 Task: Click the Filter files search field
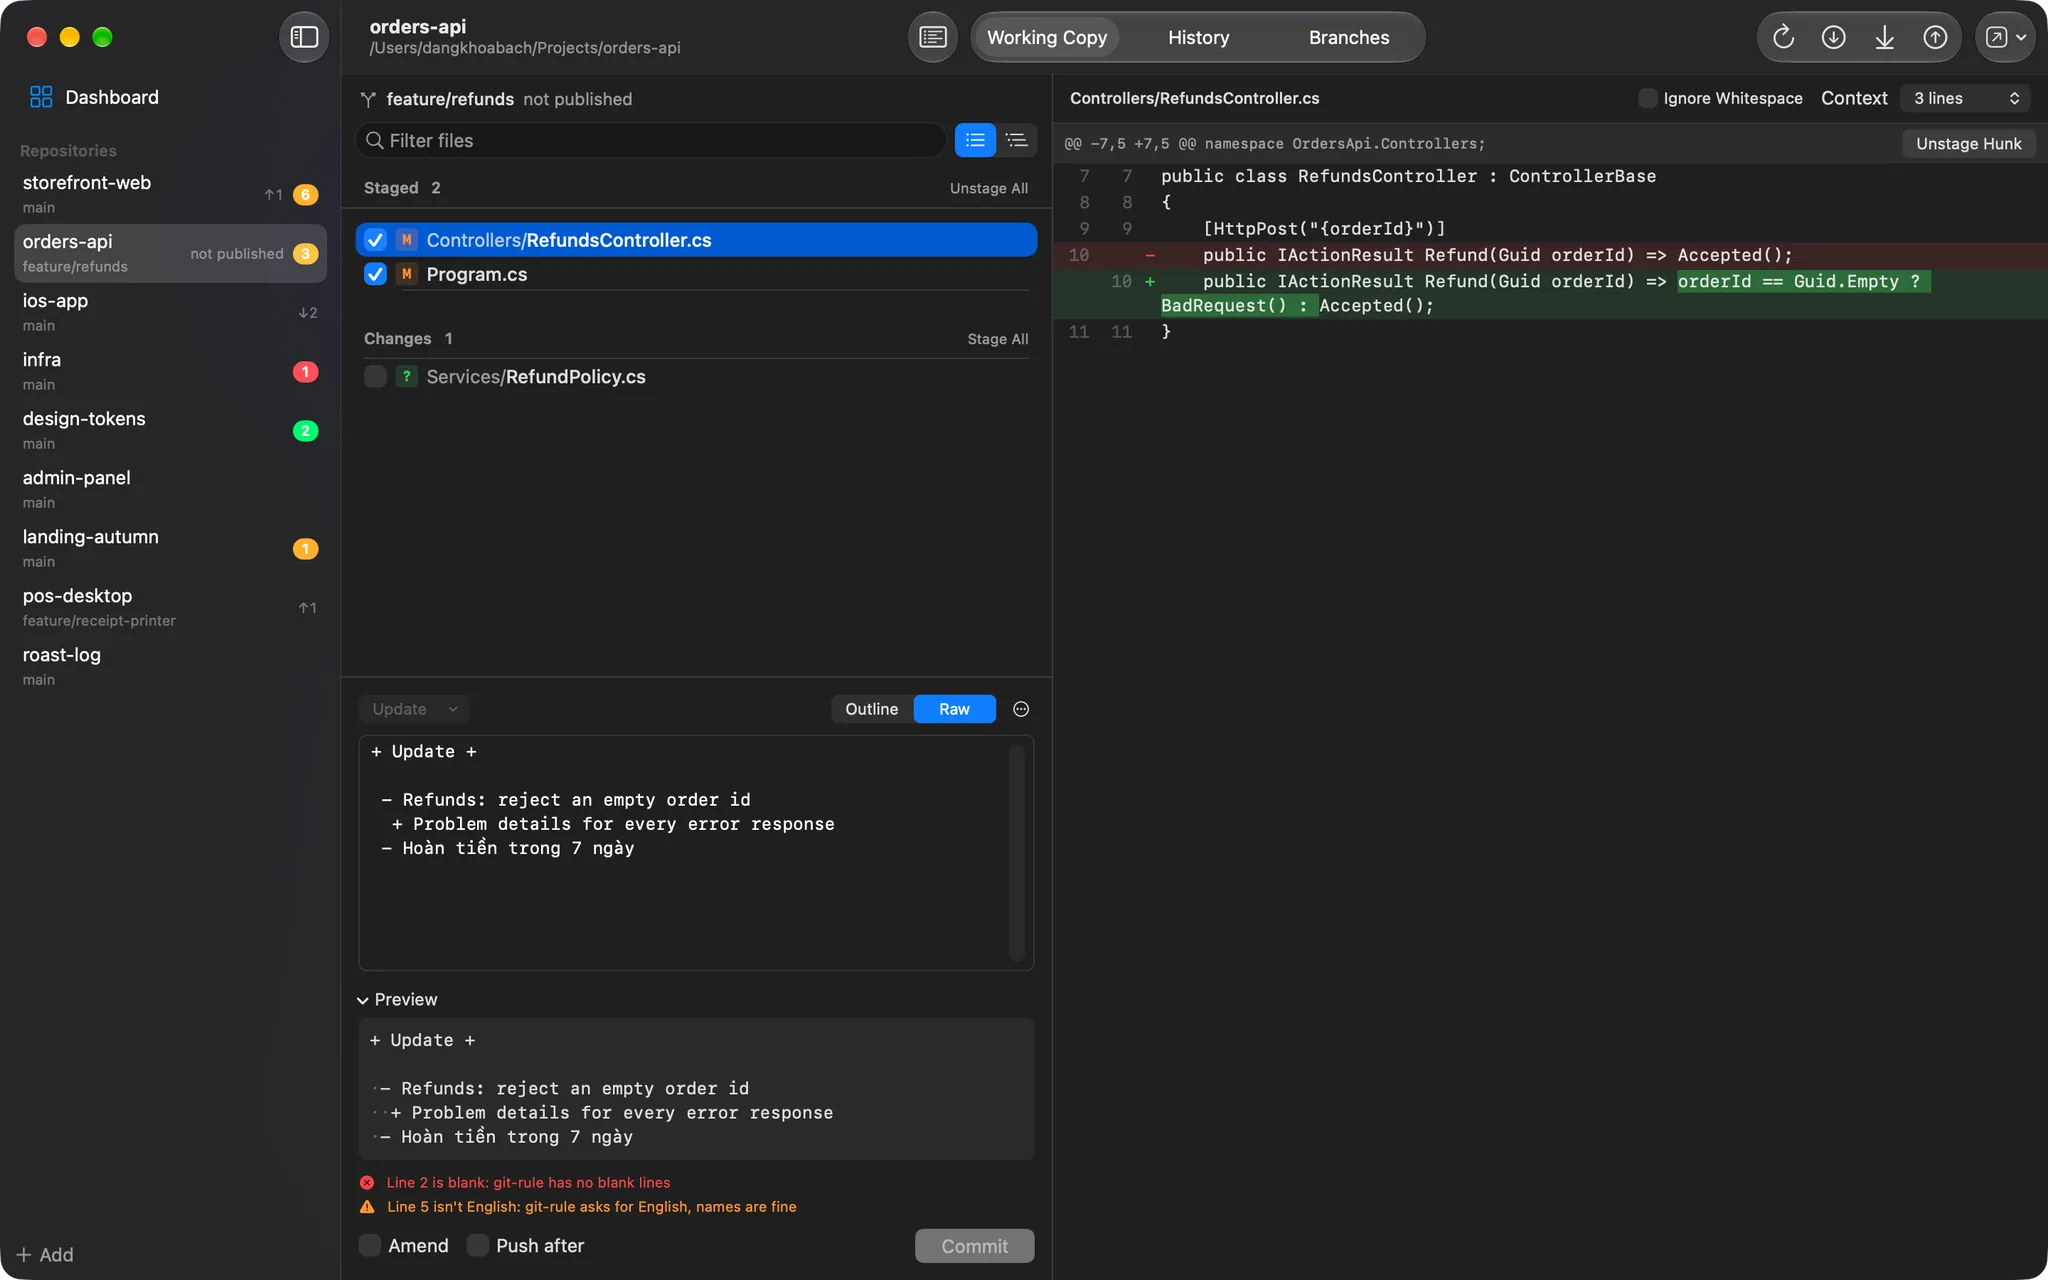(651, 140)
